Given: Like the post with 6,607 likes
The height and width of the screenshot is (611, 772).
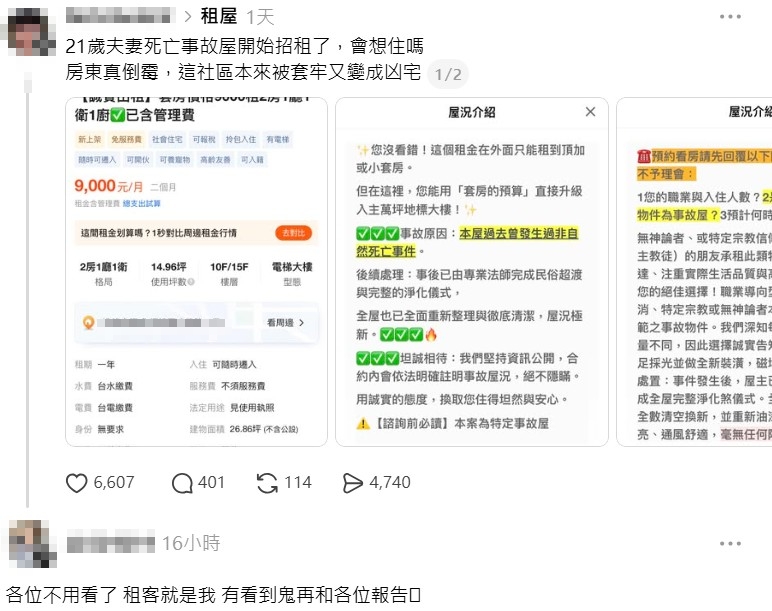Looking at the screenshot, I should coord(76,483).
